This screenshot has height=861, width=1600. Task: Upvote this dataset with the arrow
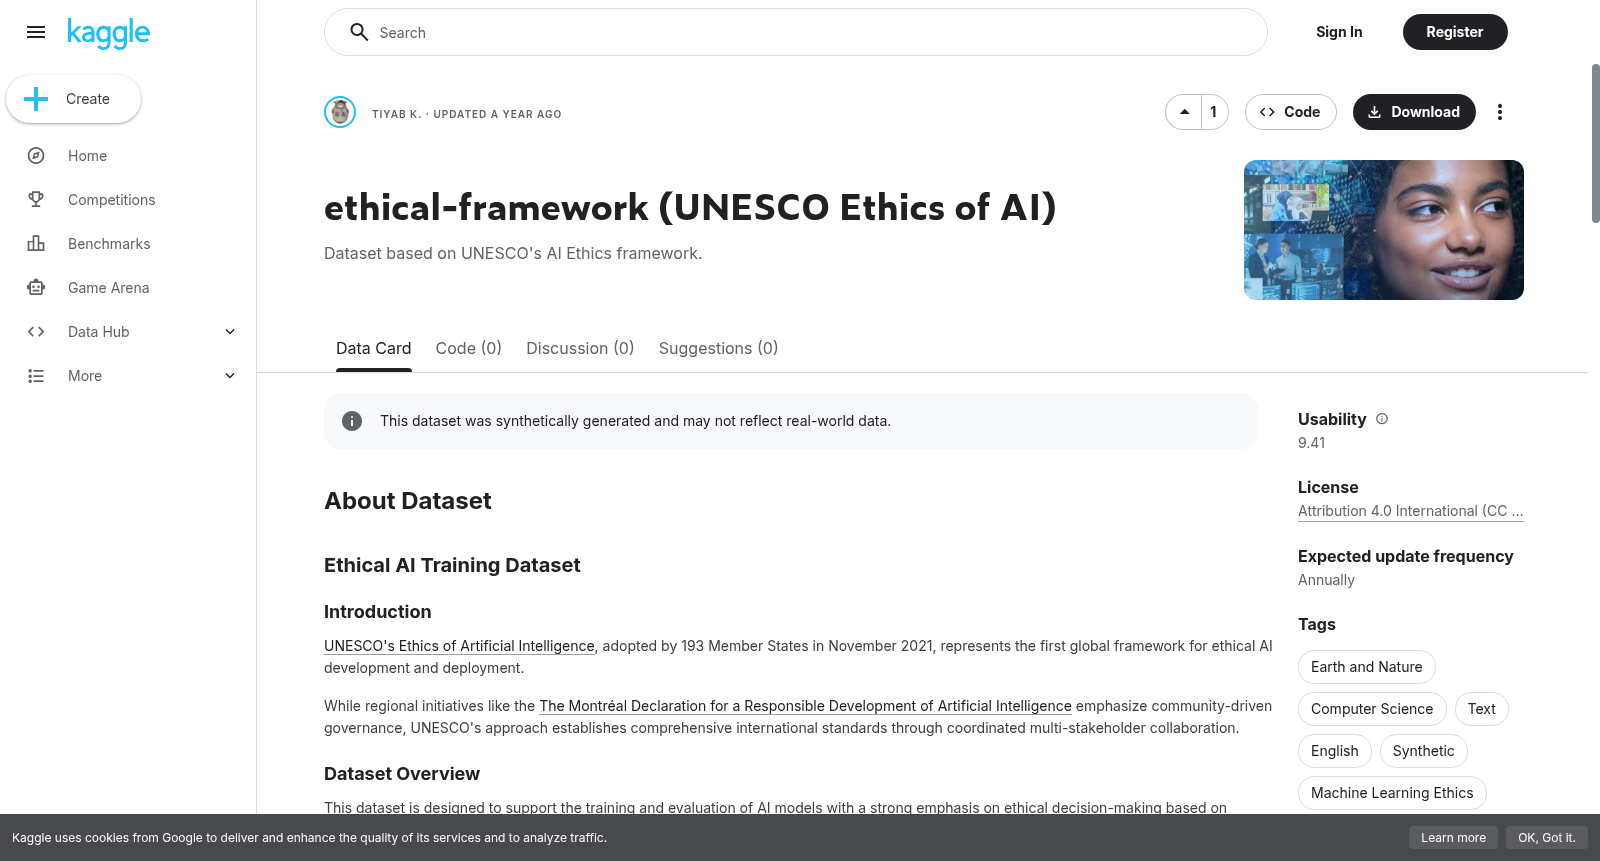[1184, 112]
